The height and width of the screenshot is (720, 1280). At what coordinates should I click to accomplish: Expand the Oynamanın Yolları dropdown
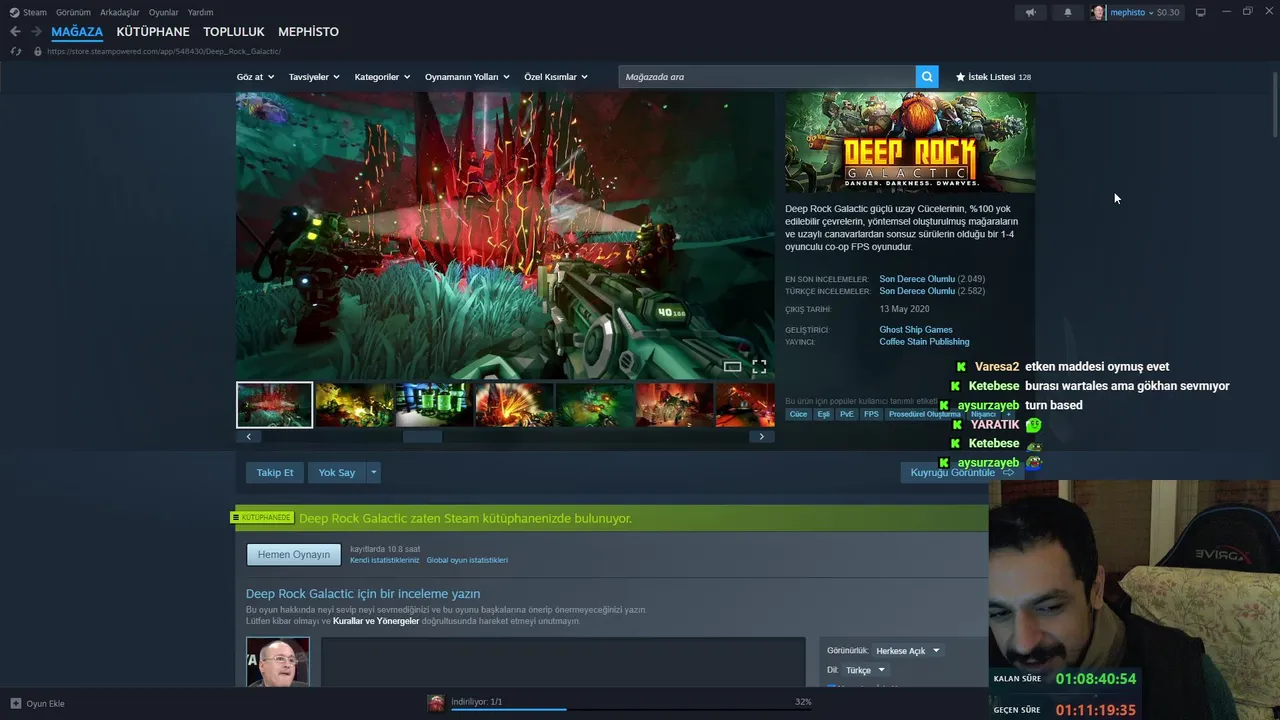[467, 77]
